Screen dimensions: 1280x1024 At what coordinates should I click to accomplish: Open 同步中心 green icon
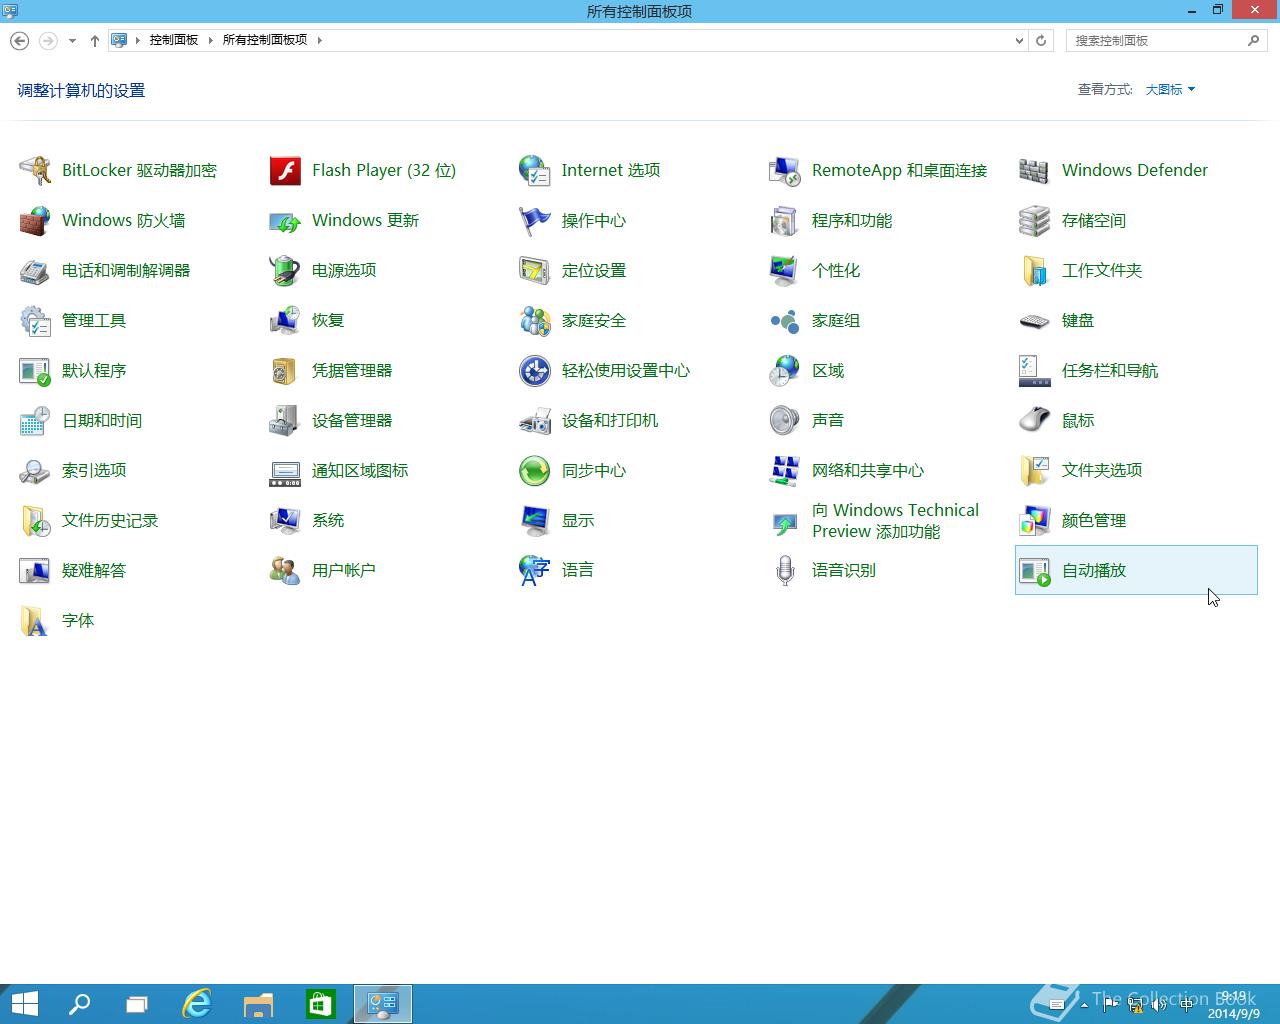[x=535, y=470]
